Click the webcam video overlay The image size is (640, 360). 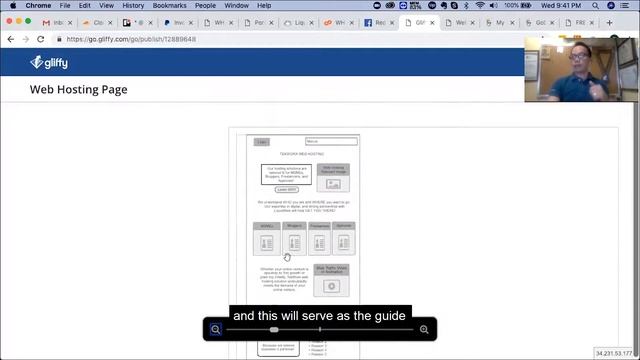tap(581, 69)
